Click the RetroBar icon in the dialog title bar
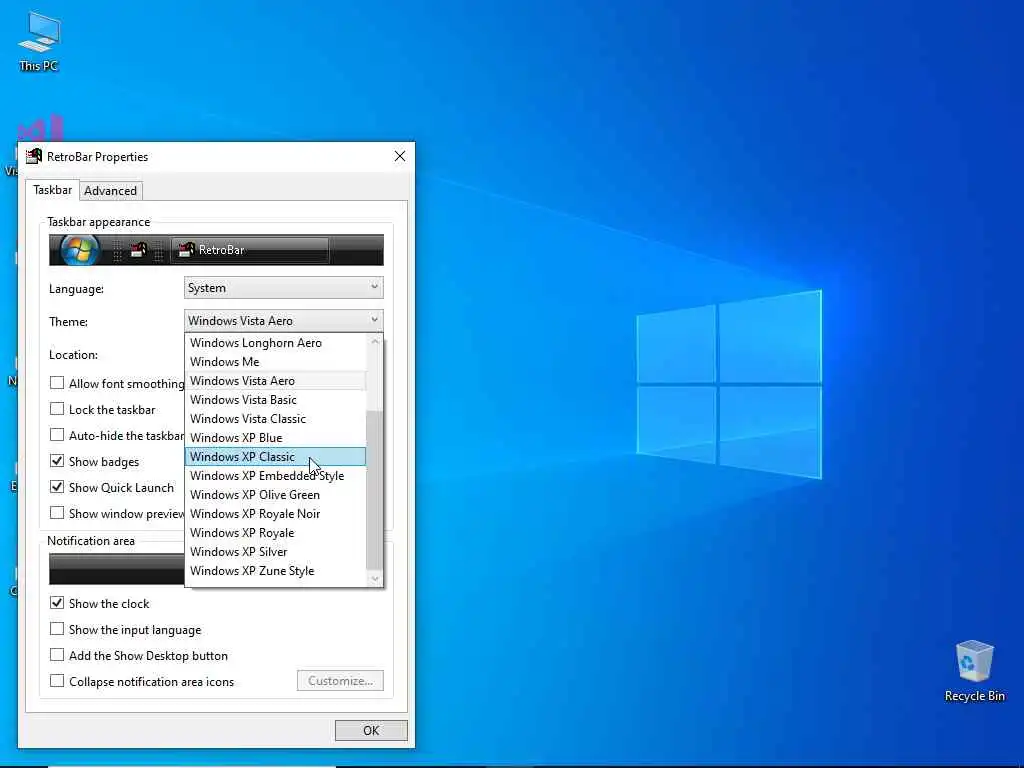This screenshot has height=768, width=1024. (33, 157)
